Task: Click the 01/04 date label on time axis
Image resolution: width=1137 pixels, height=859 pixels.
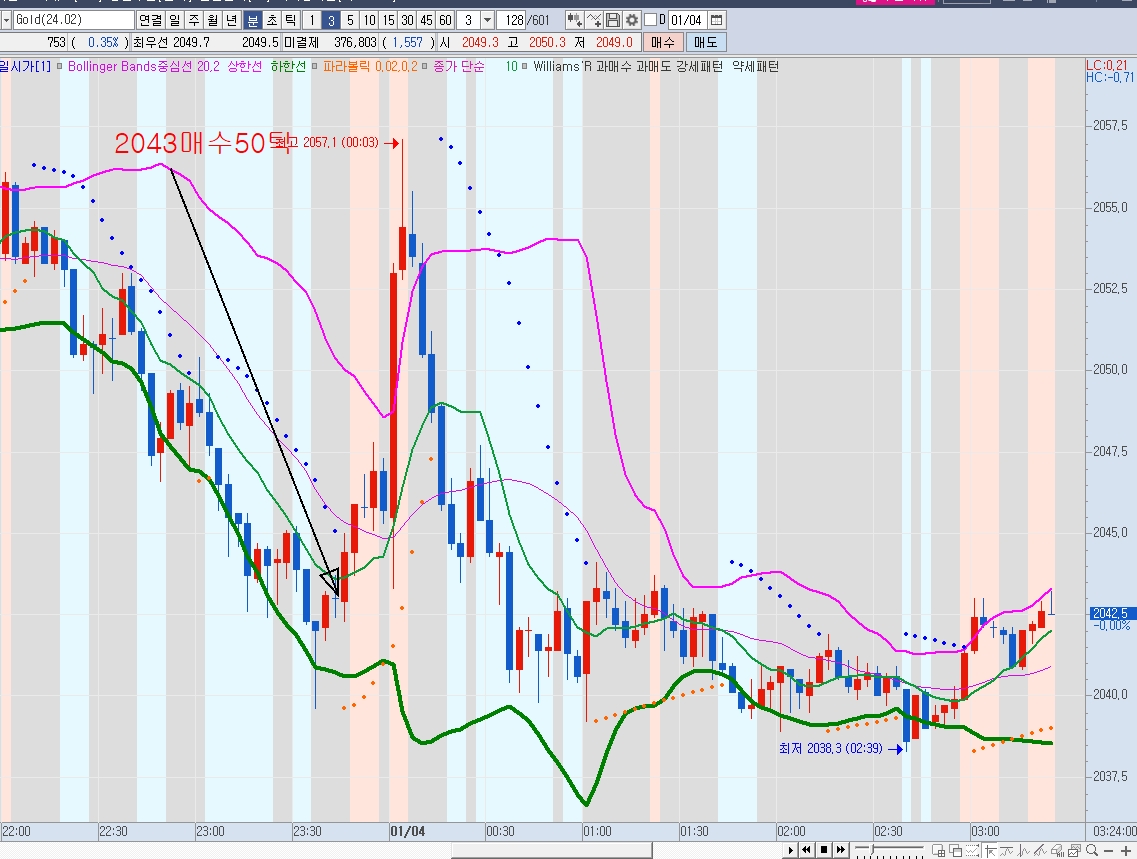Action: pyautogui.click(x=408, y=831)
